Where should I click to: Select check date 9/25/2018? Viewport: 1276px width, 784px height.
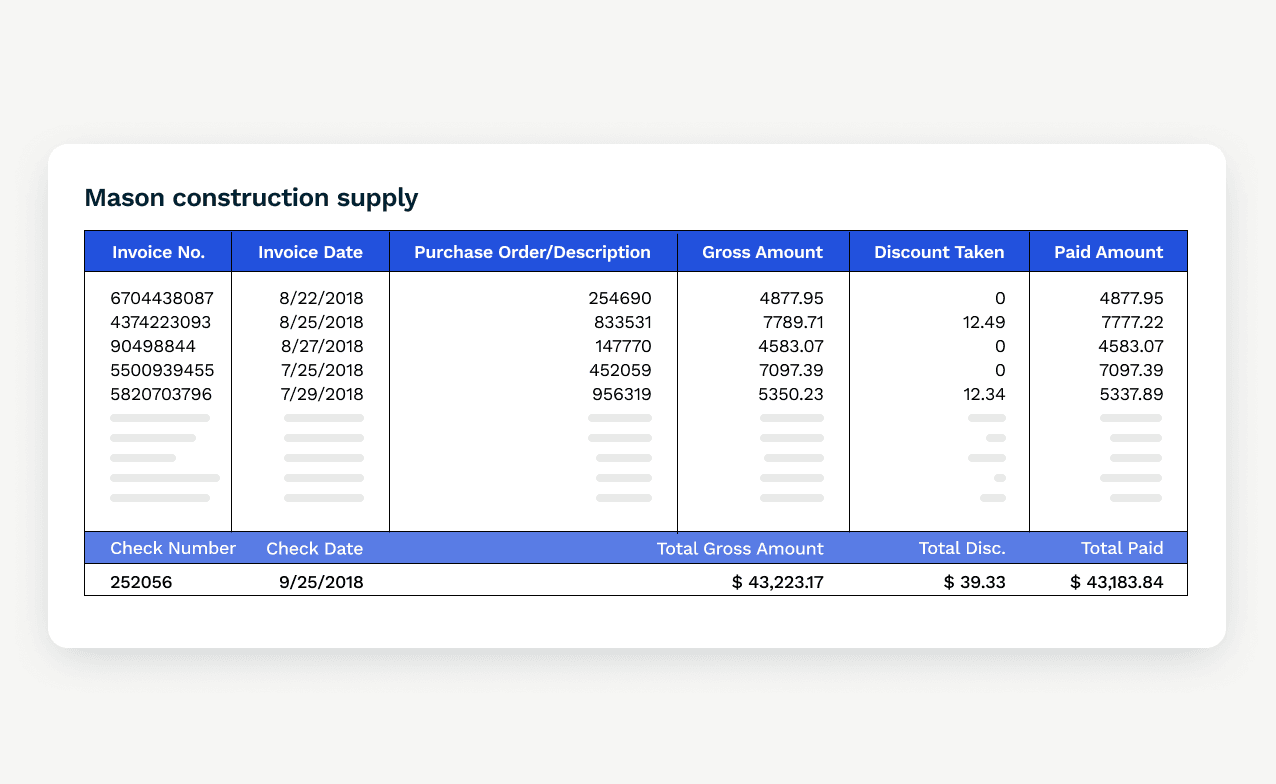pyautogui.click(x=322, y=582)
